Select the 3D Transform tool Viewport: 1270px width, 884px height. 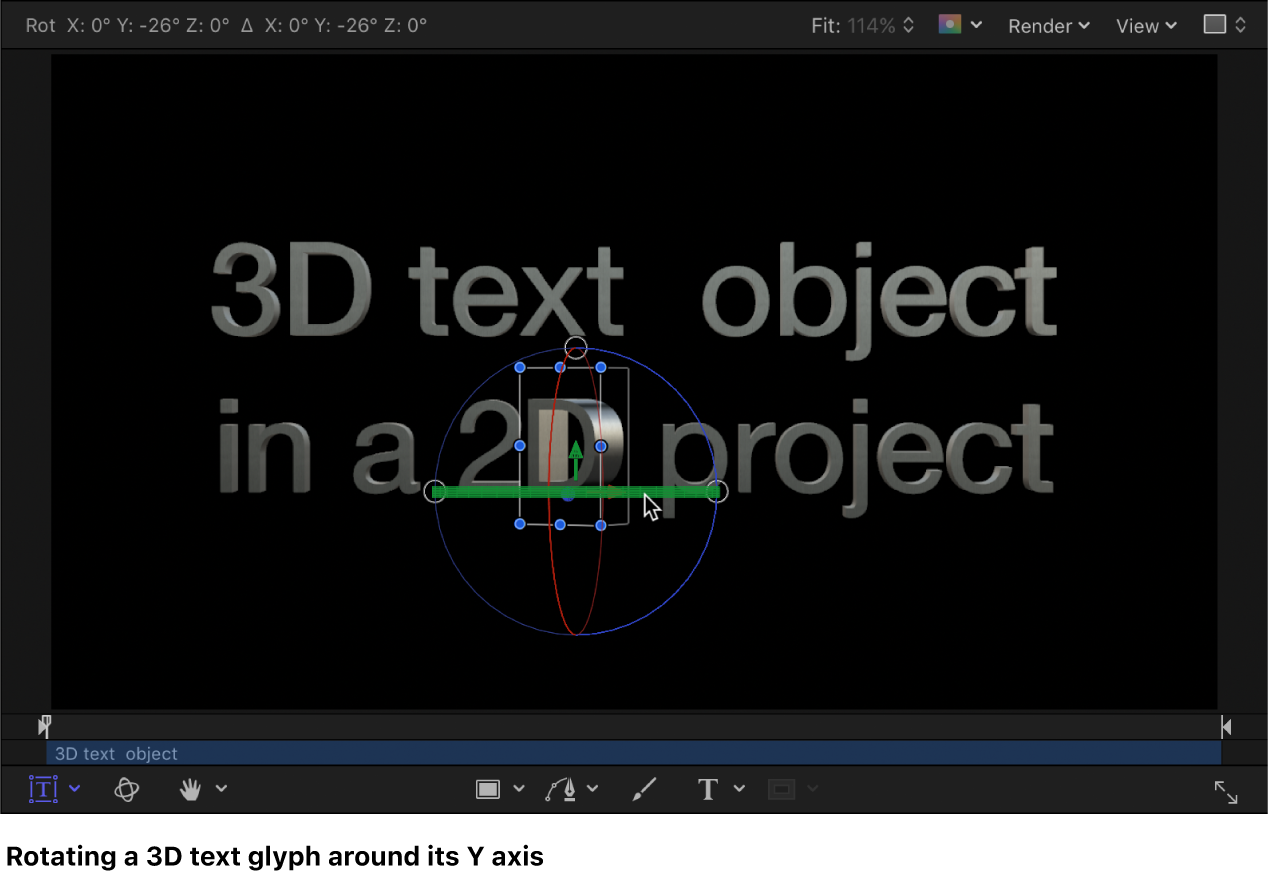point(126,789)
